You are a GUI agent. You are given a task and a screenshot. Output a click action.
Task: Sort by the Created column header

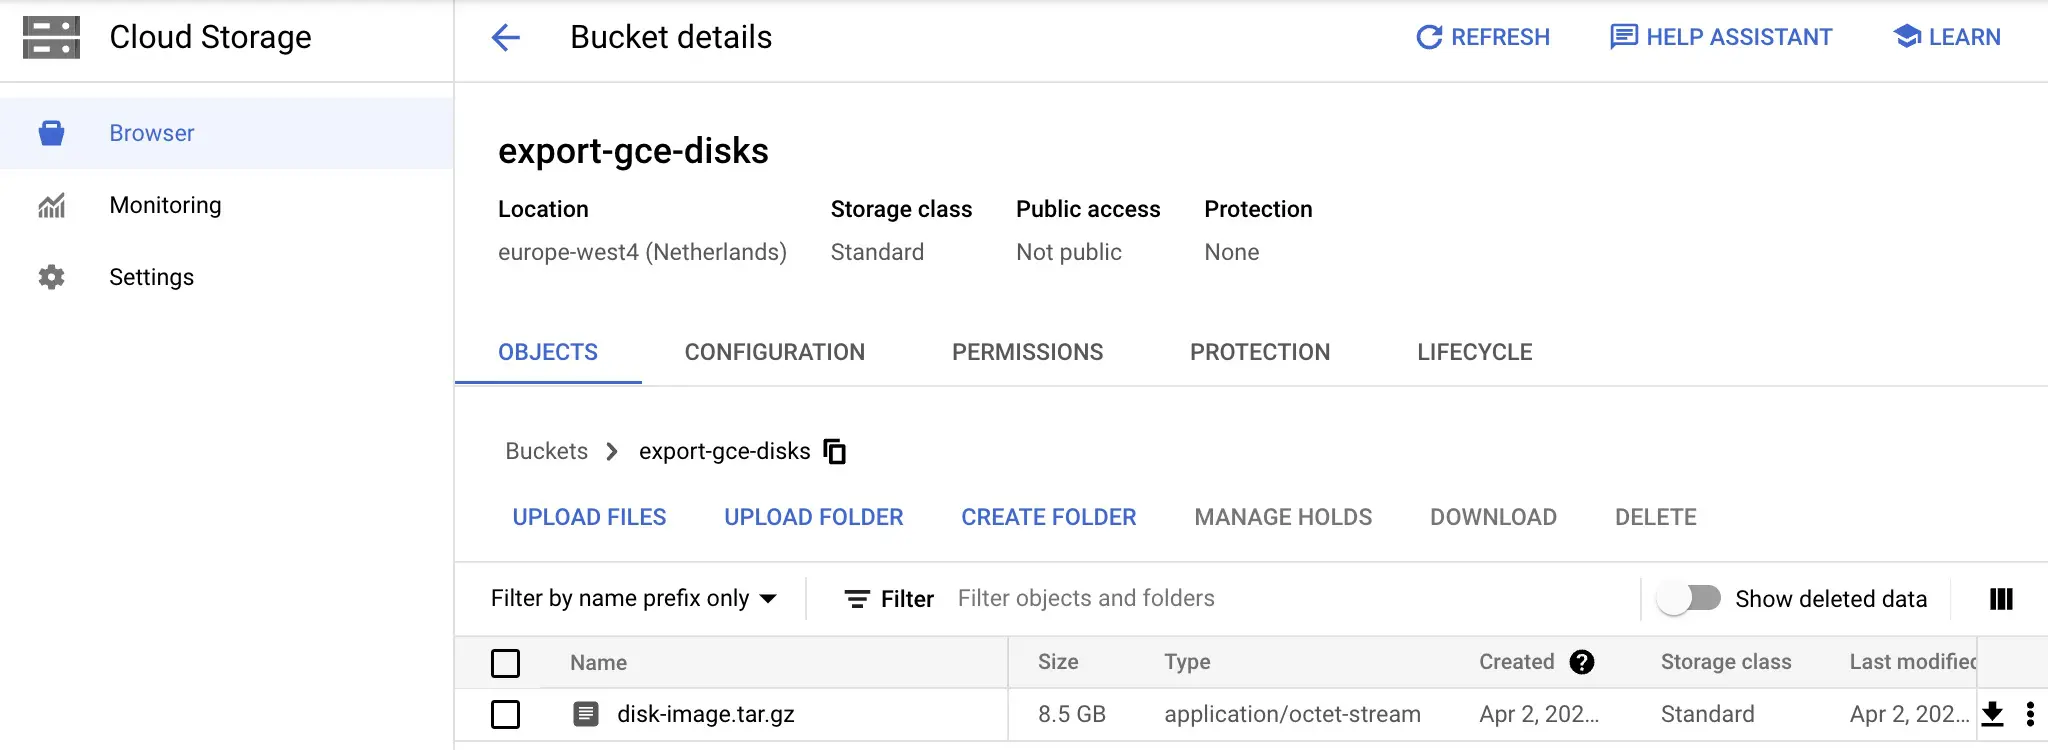(1517, 662)
